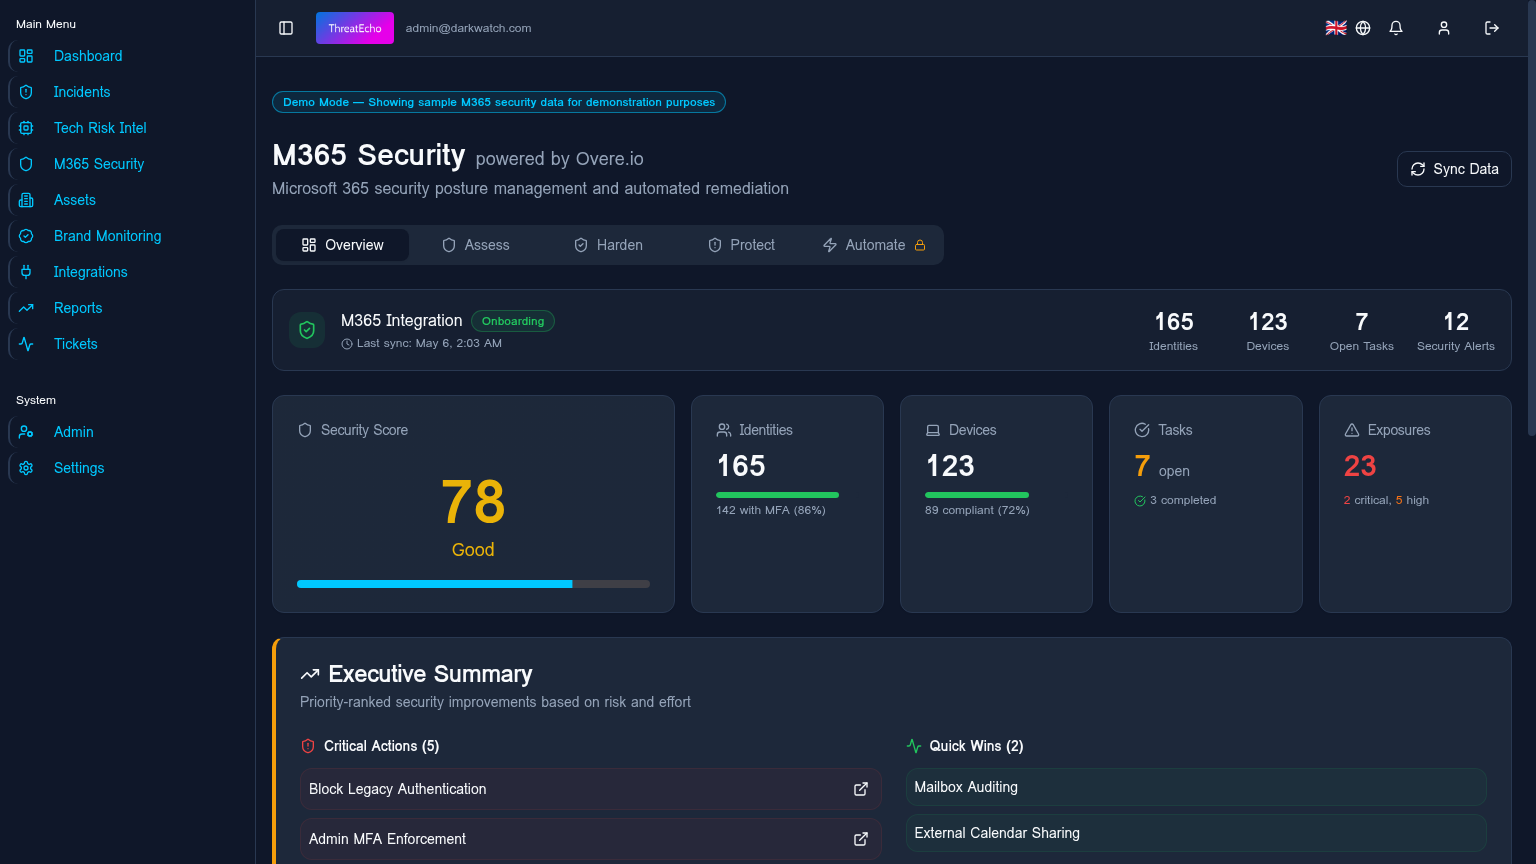Open Reports menu item

point(78,308)
